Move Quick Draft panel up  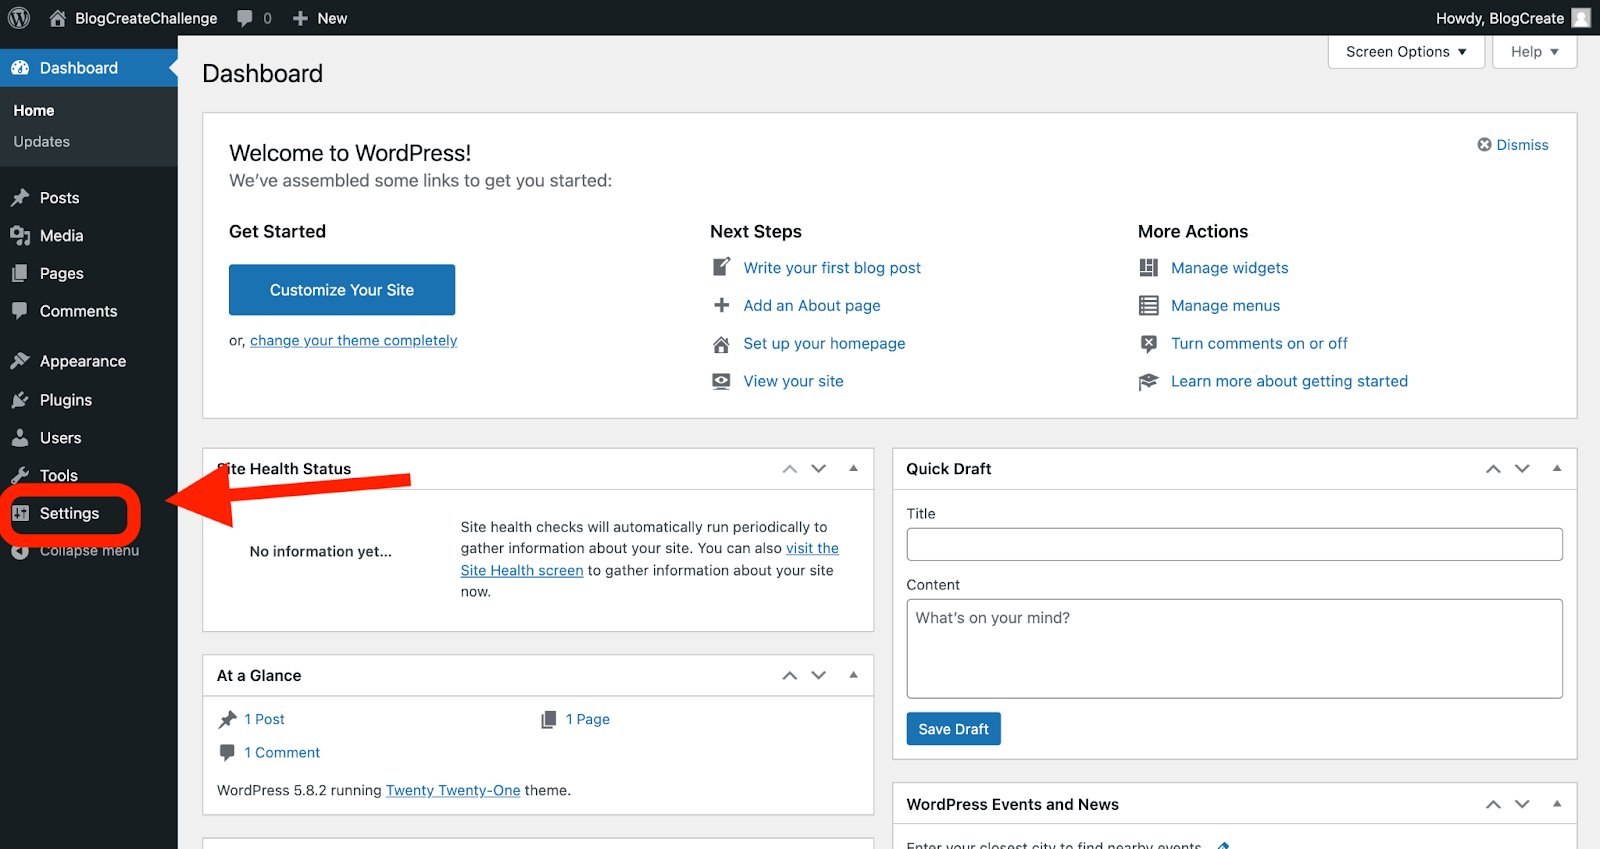pos(1493,469)
